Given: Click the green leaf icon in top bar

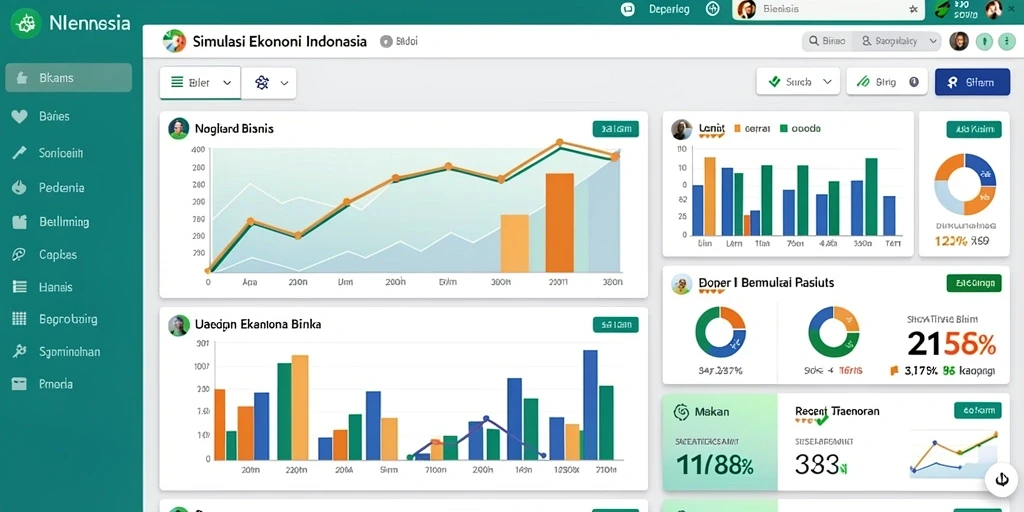Looking at the screenshot, I should (941, 9).
